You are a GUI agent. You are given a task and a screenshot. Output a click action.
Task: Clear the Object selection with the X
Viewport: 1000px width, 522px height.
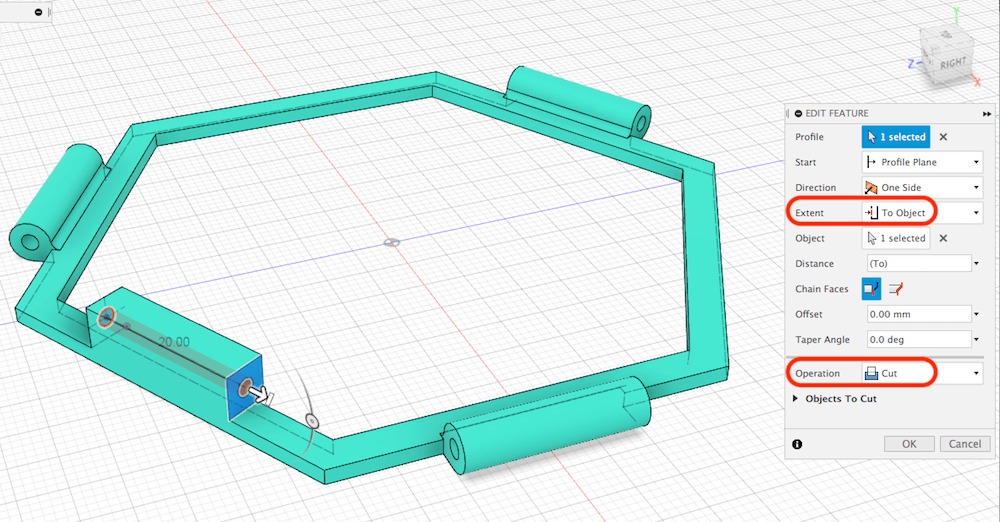point(943,238)
